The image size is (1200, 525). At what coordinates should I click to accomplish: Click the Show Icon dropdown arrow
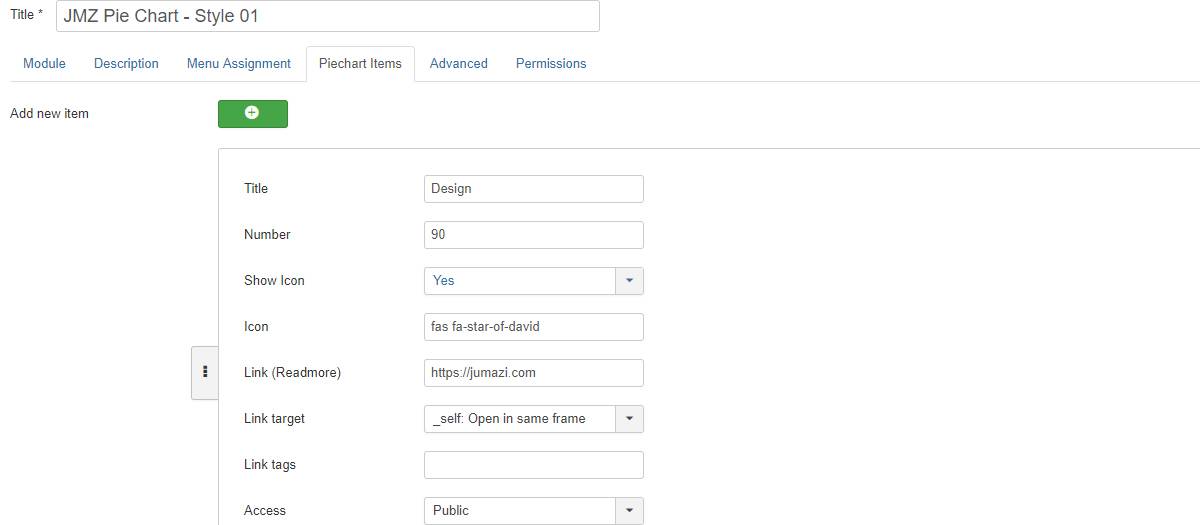click(629, 281)
